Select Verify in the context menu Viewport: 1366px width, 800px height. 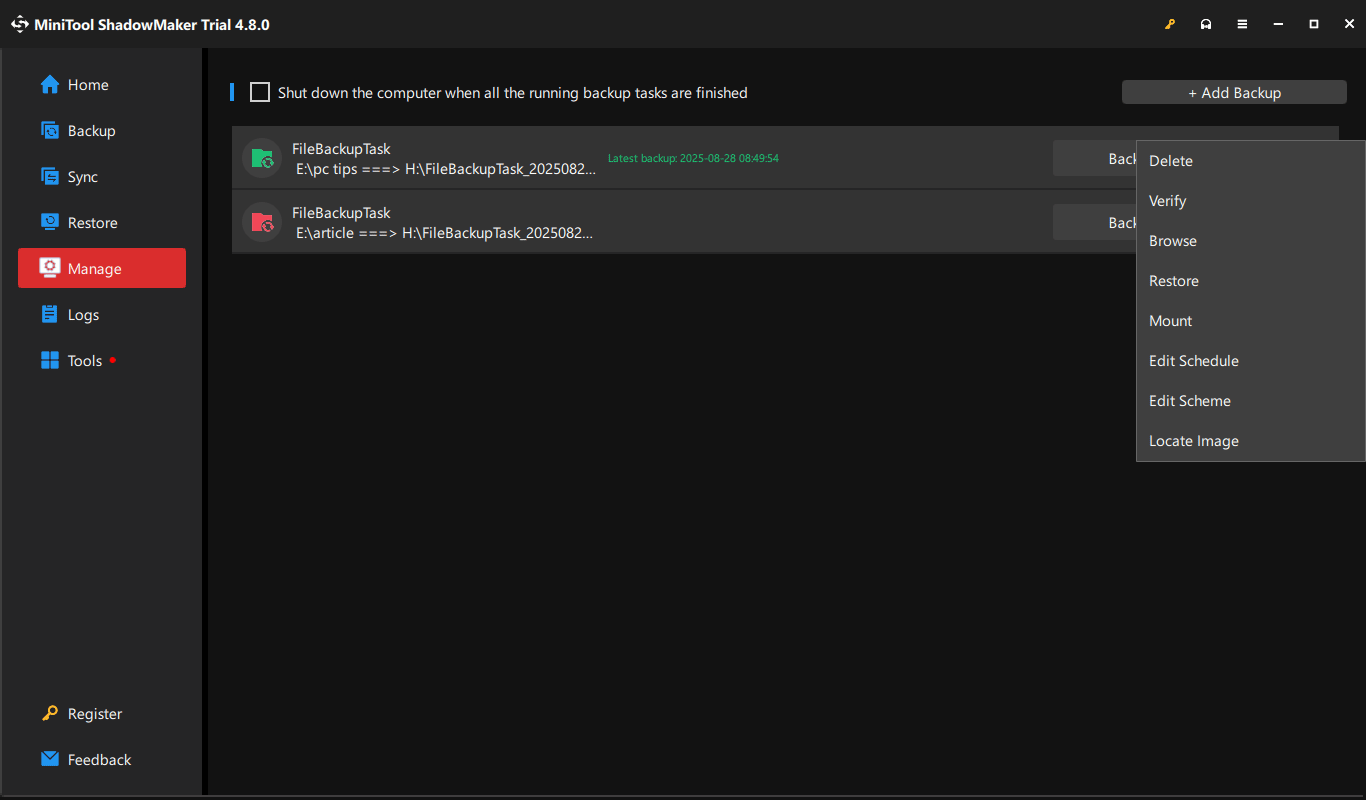coord(1167,200)
